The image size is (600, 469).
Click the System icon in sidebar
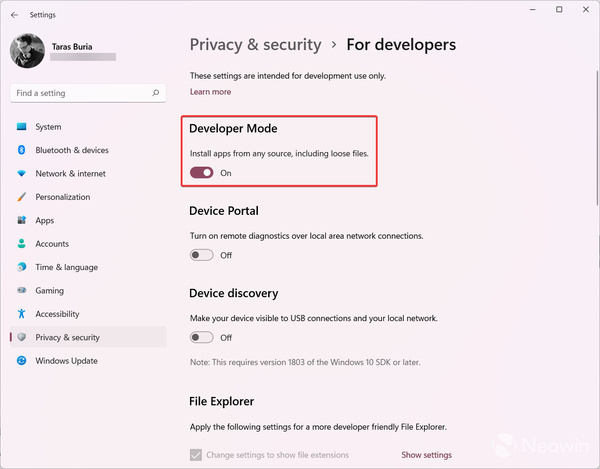point(22,127)
